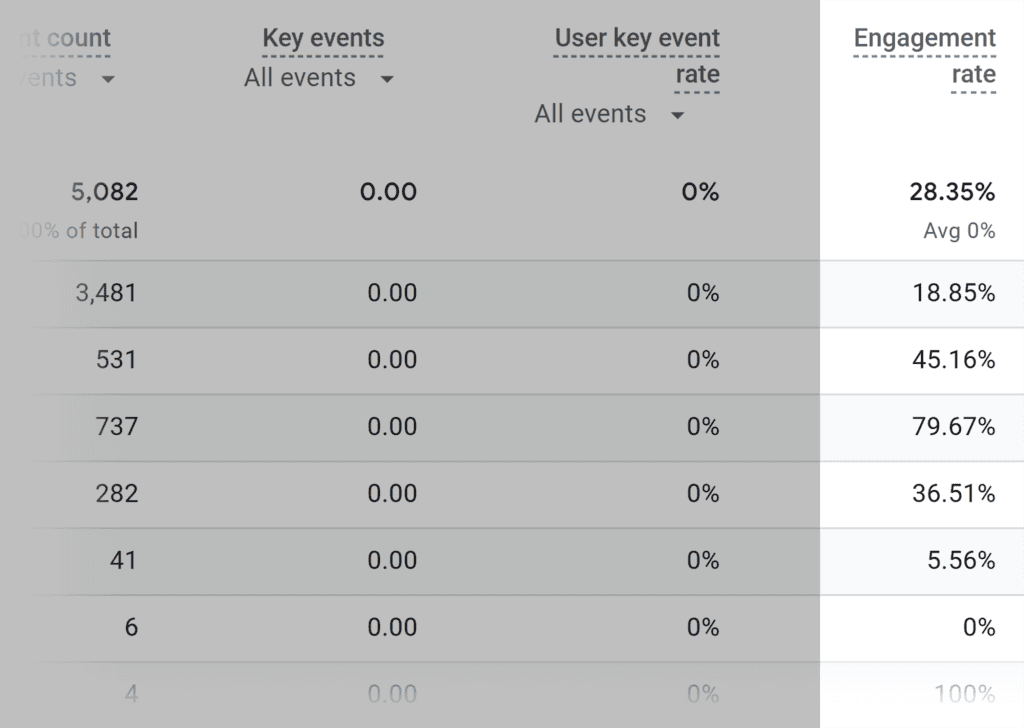Click the 28.35% total engagement rate
The height and width of the screenshot is (728, 1024).
pos(952,193)
